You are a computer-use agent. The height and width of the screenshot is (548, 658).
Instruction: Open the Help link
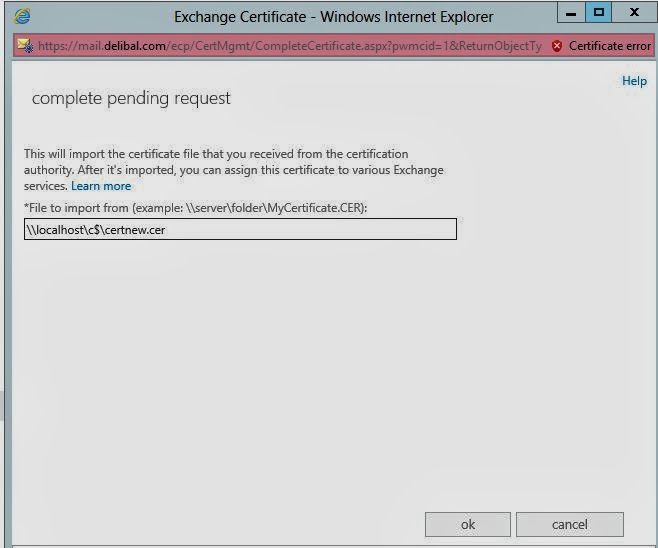[634, 81]
